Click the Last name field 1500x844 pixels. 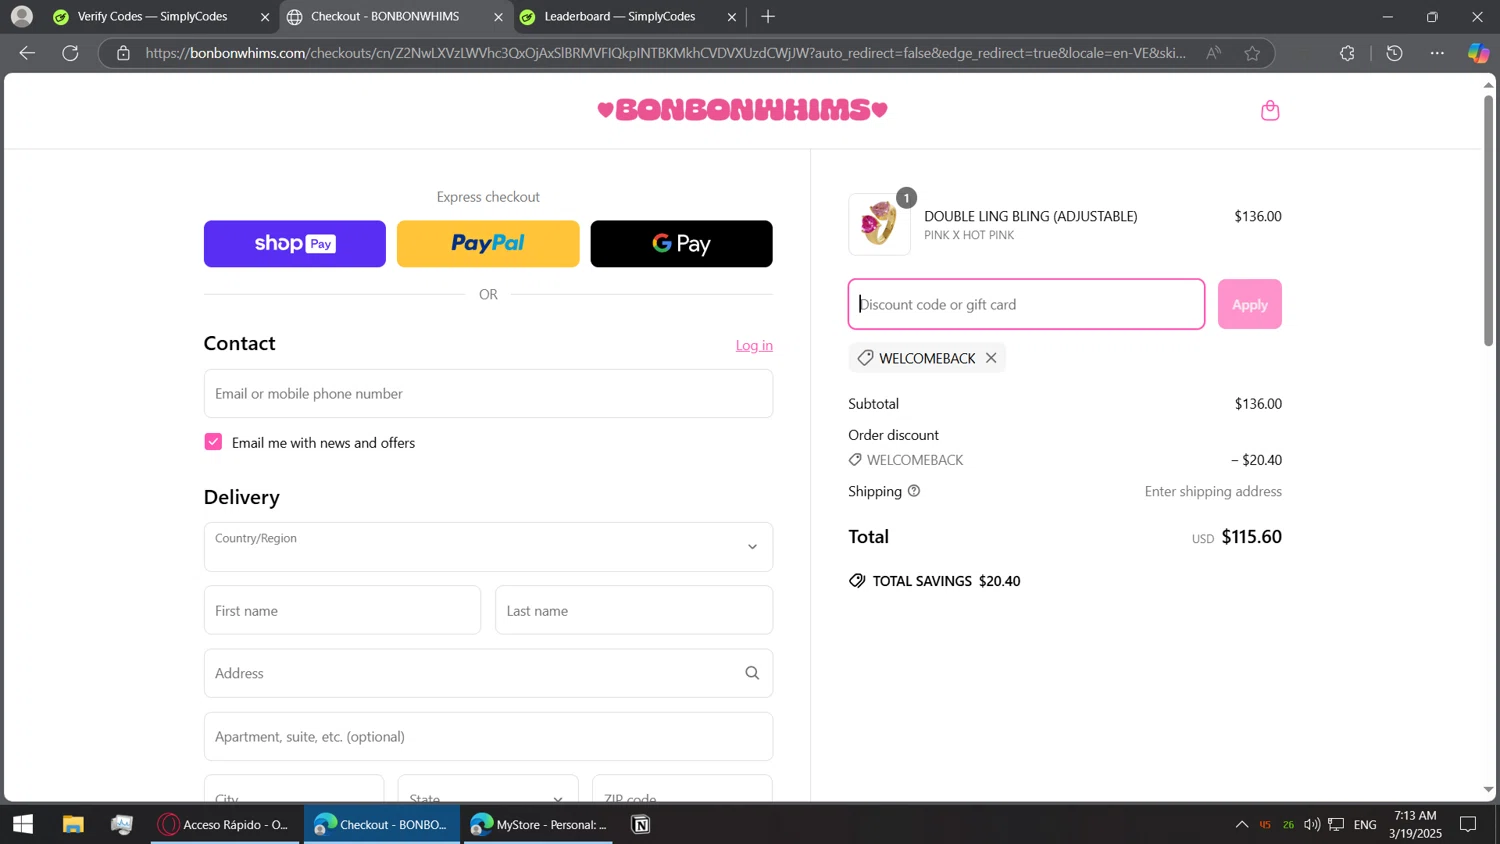[x=634, y=610]
